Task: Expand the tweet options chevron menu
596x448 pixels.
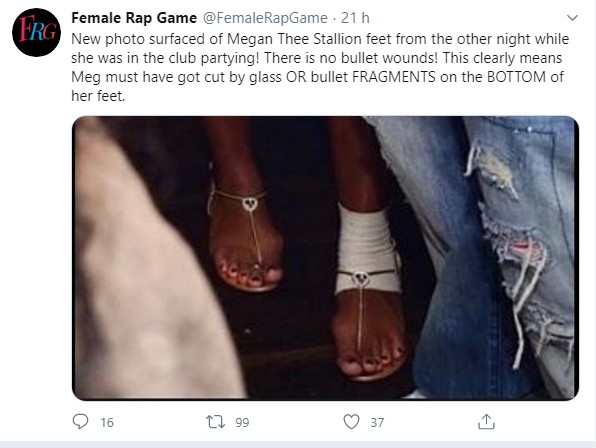Action: click(x=572, y=18)
